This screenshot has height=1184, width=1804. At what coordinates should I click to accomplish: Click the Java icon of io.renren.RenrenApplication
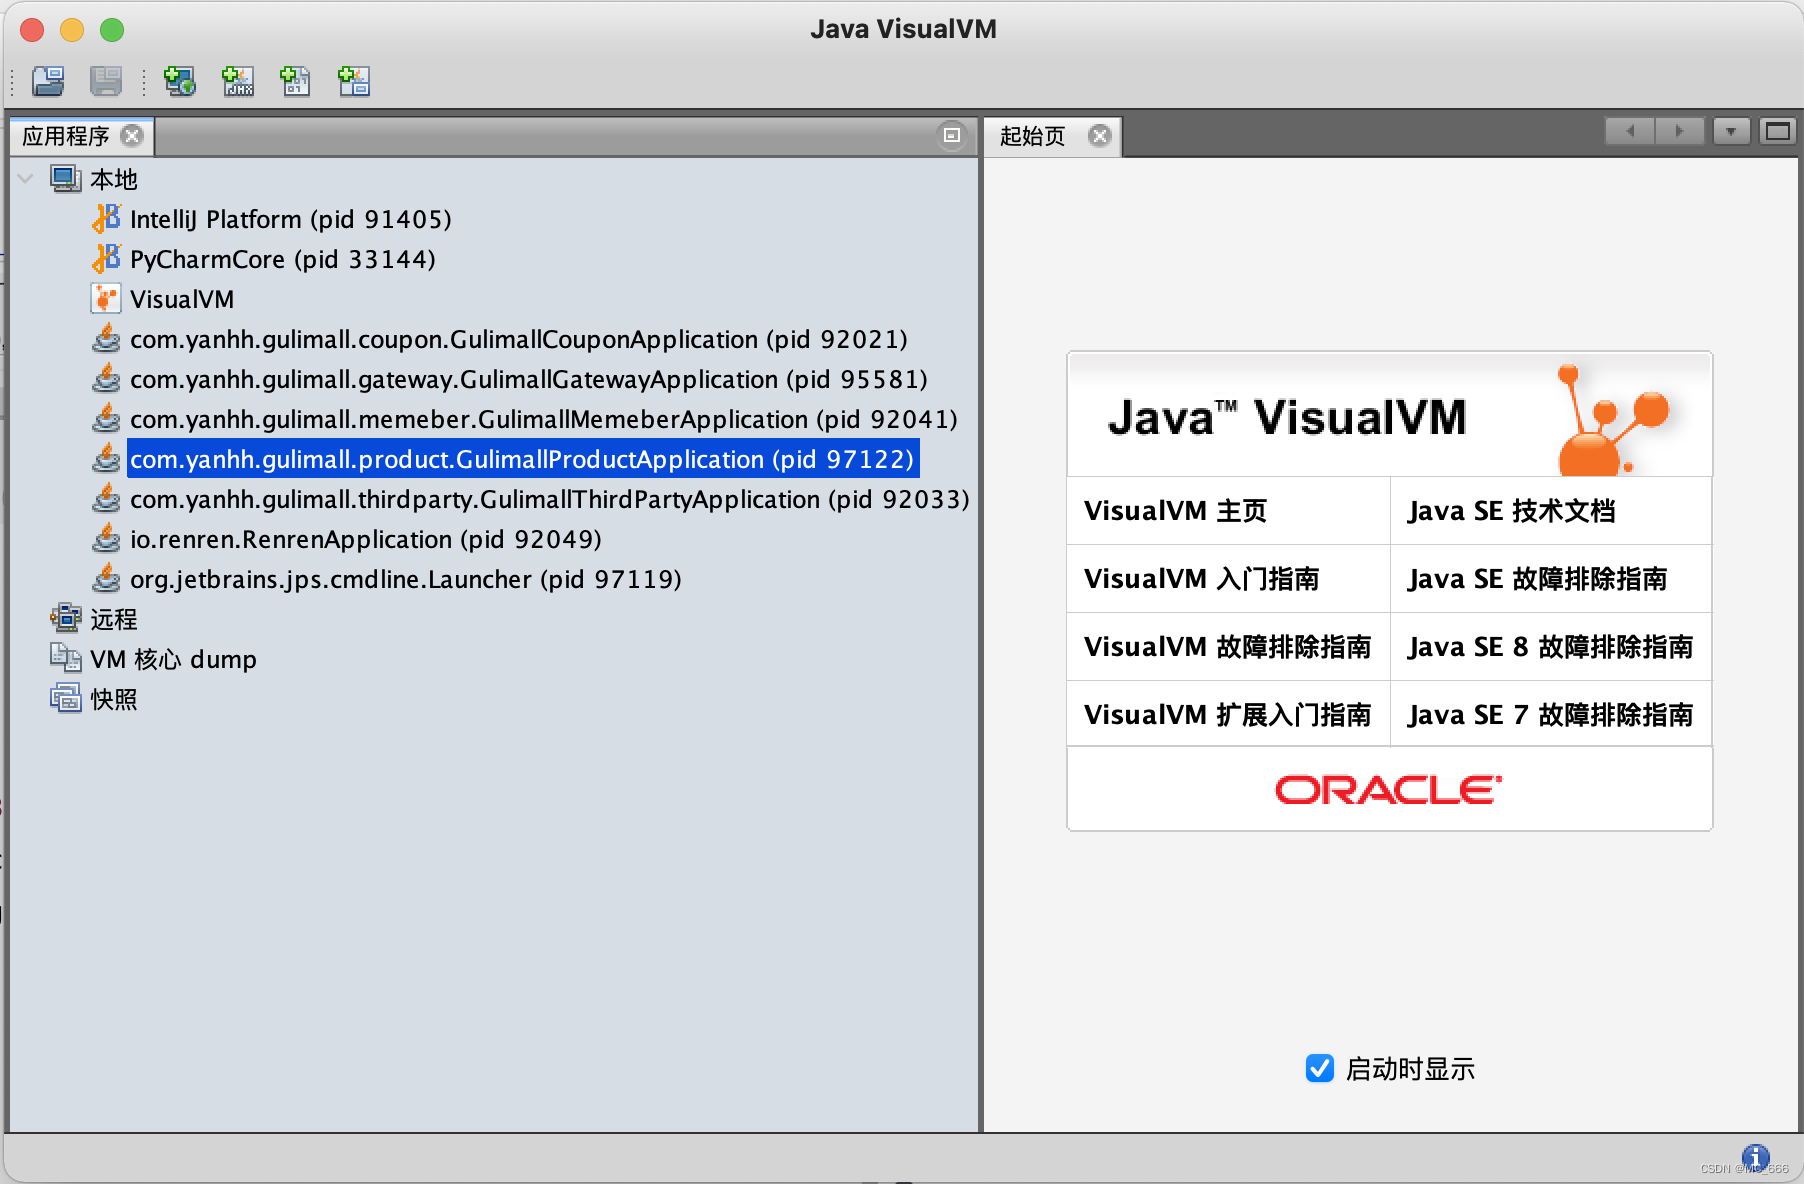point(106,539)
